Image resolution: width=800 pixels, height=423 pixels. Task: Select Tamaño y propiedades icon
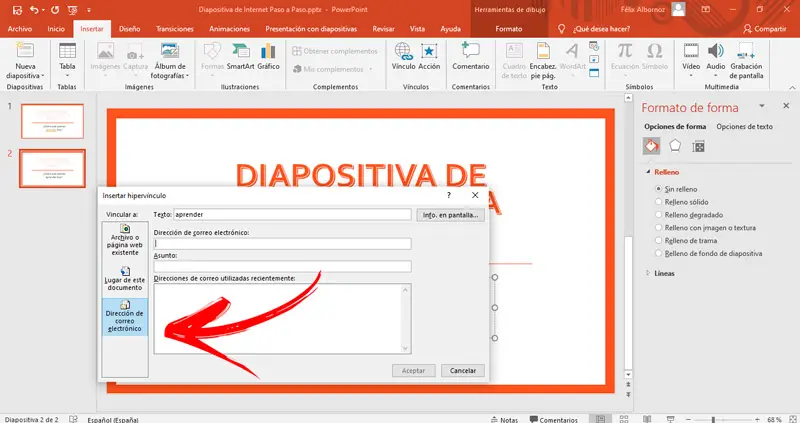tap(698, 147)
